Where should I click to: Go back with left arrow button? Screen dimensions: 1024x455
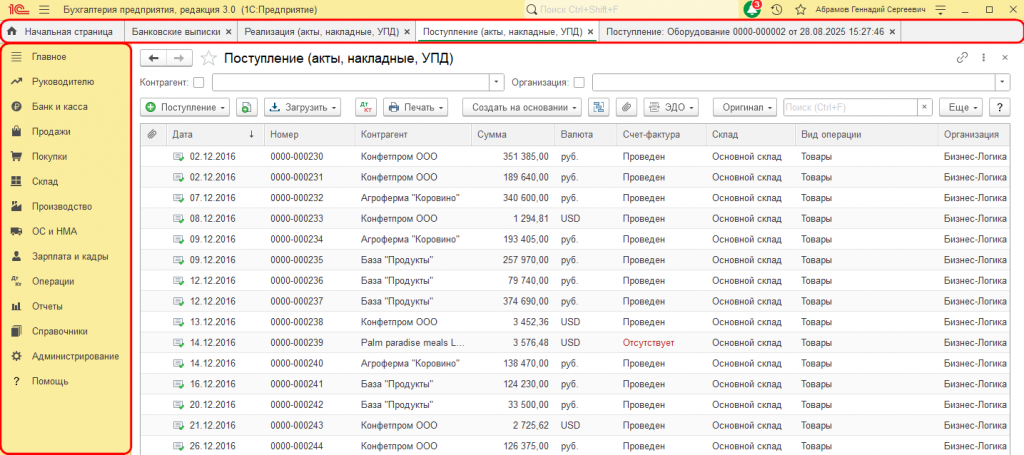pos(154,58)
